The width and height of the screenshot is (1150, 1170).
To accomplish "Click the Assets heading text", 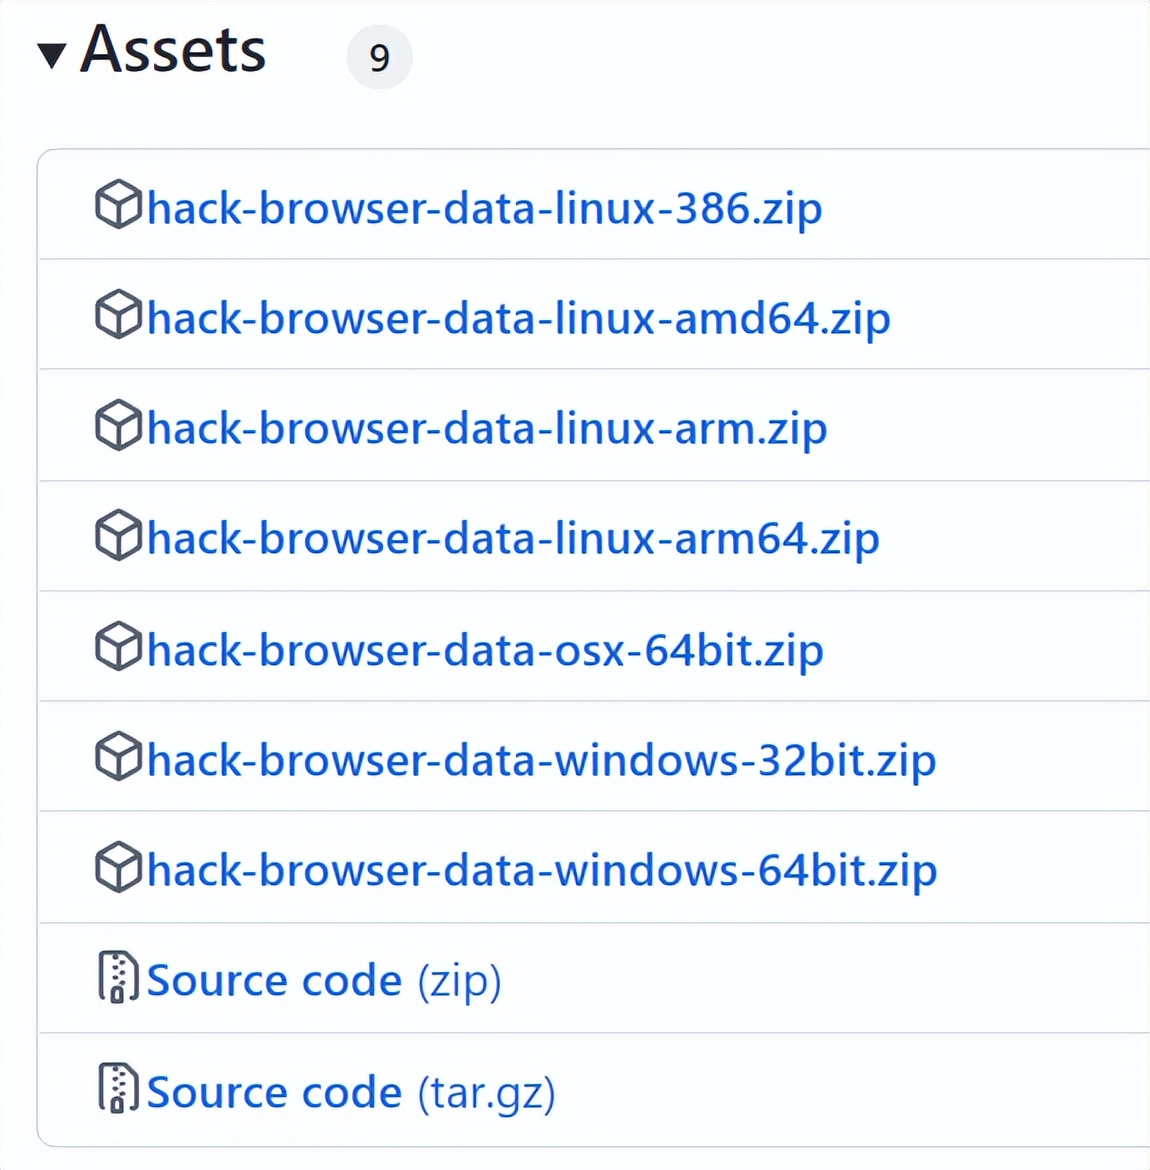I will (x=173, y=50).
